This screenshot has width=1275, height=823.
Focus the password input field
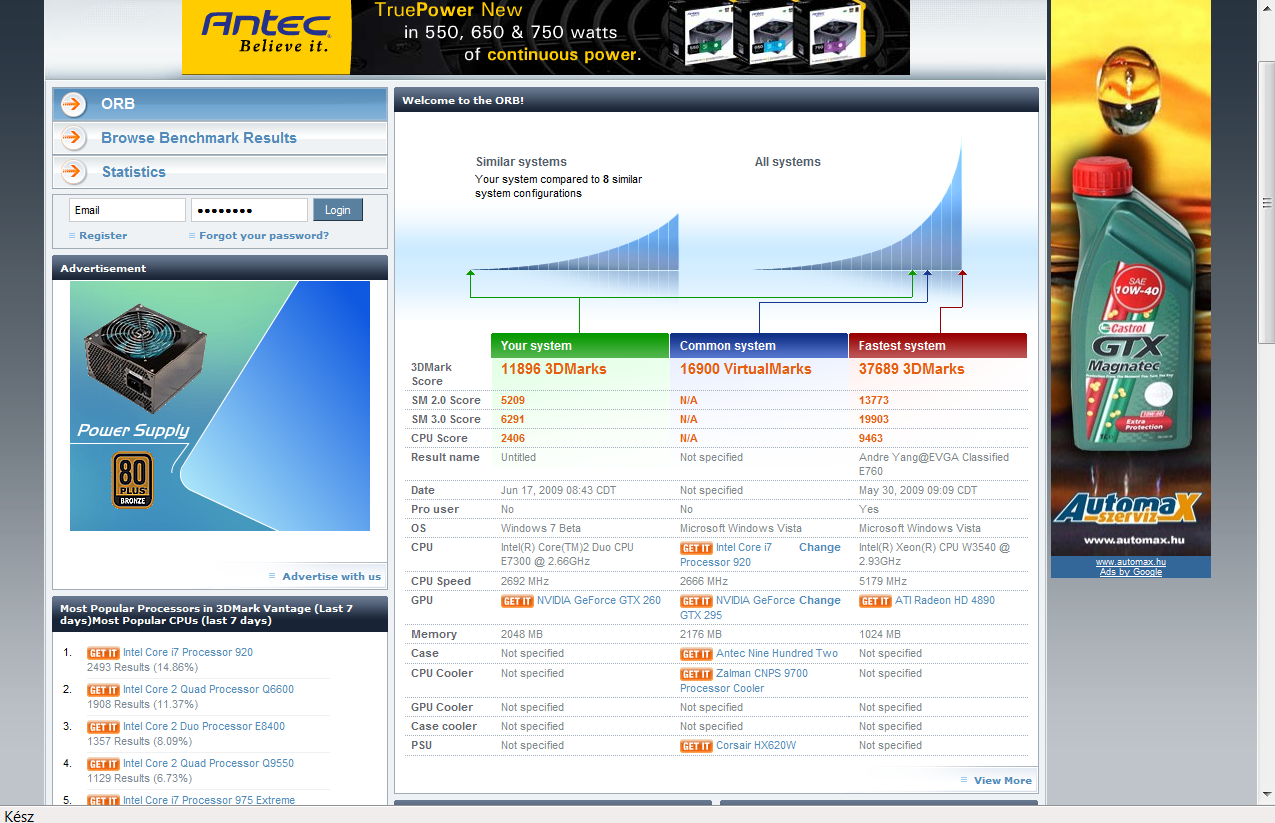249,210
